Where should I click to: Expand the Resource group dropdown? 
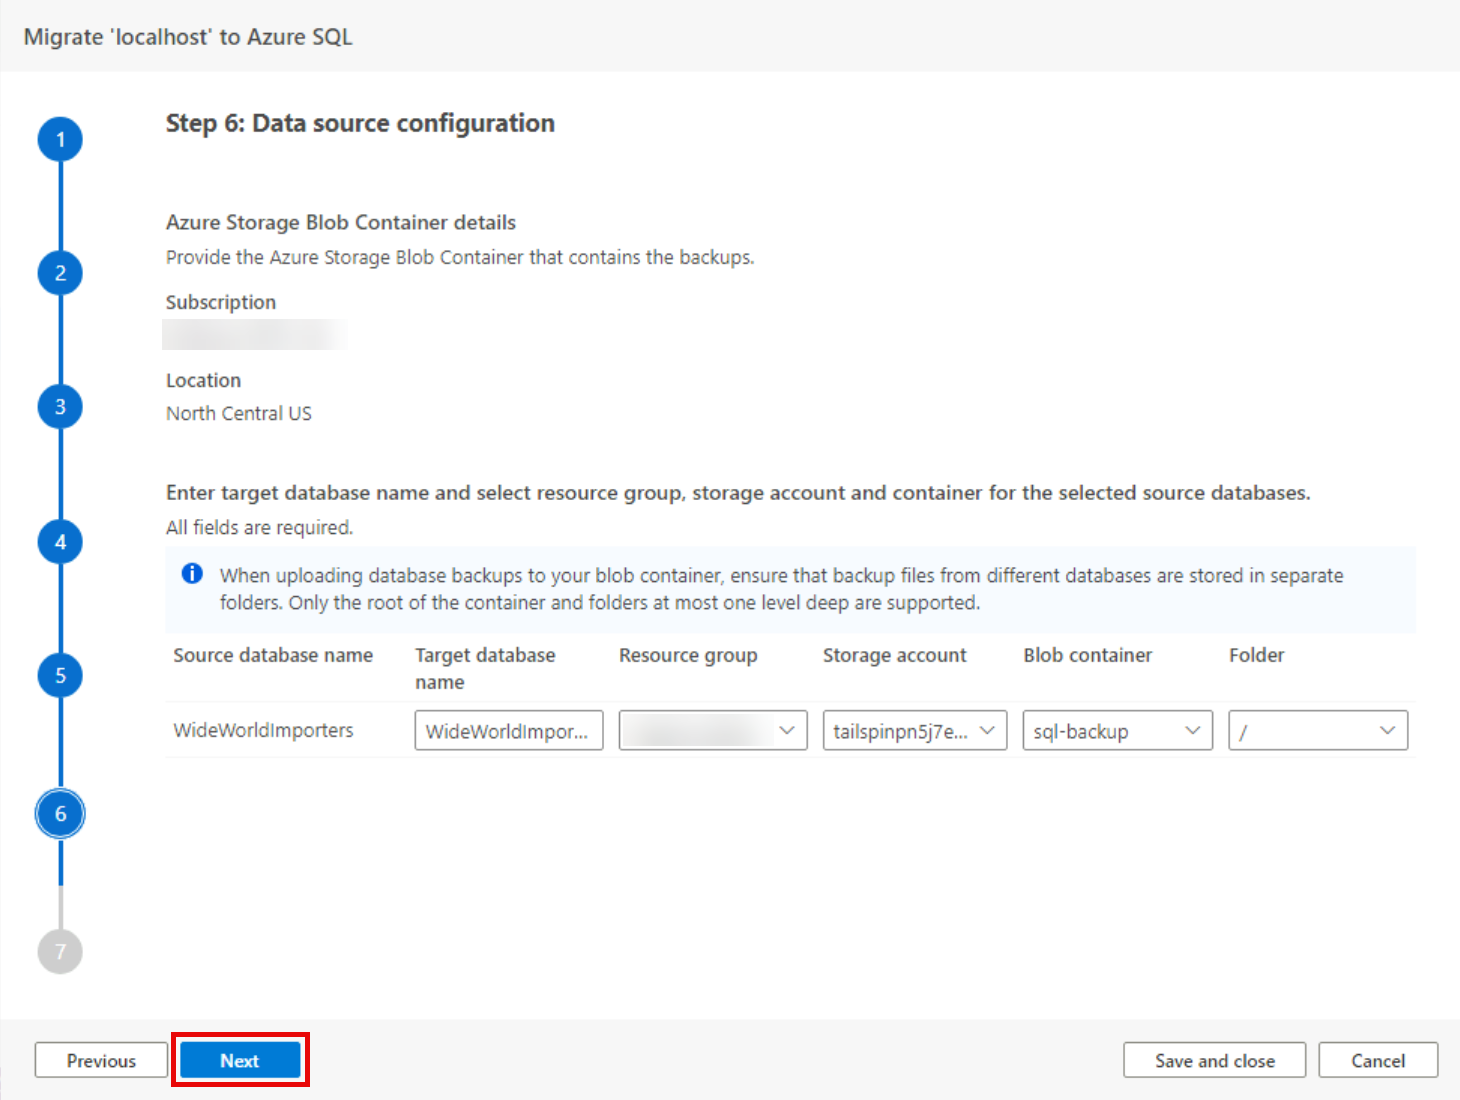(x=712, y=731)
